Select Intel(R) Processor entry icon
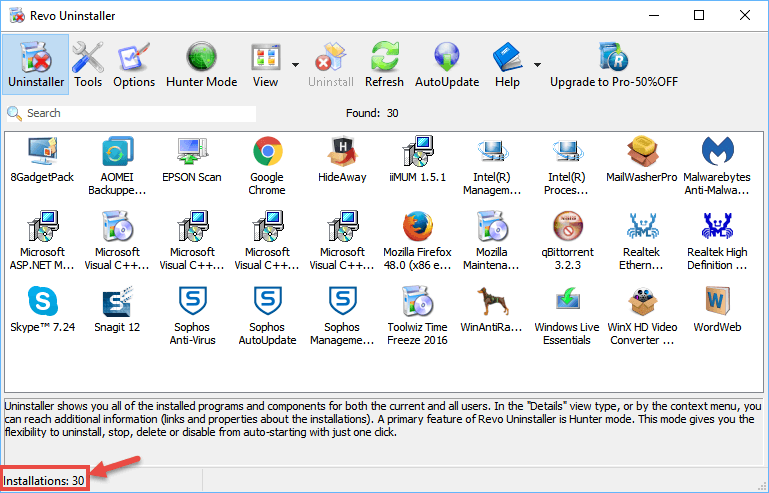The width and height of the screenshot is (769, 493). click(x=567, y=151)
